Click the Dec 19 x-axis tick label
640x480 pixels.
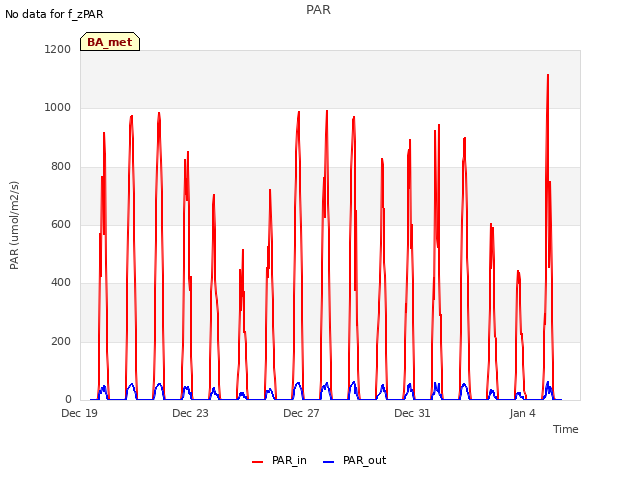pyautogui.click(x=80, y=413)
